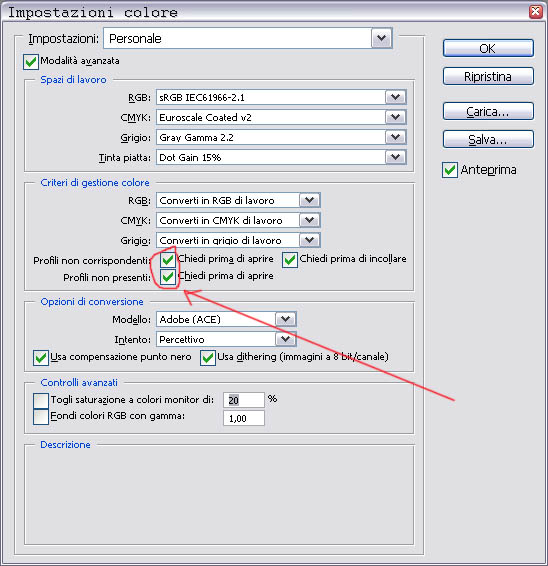Click the Ripristina button
The height and width of the screenshot is (566, 548).
click(488, 76)
